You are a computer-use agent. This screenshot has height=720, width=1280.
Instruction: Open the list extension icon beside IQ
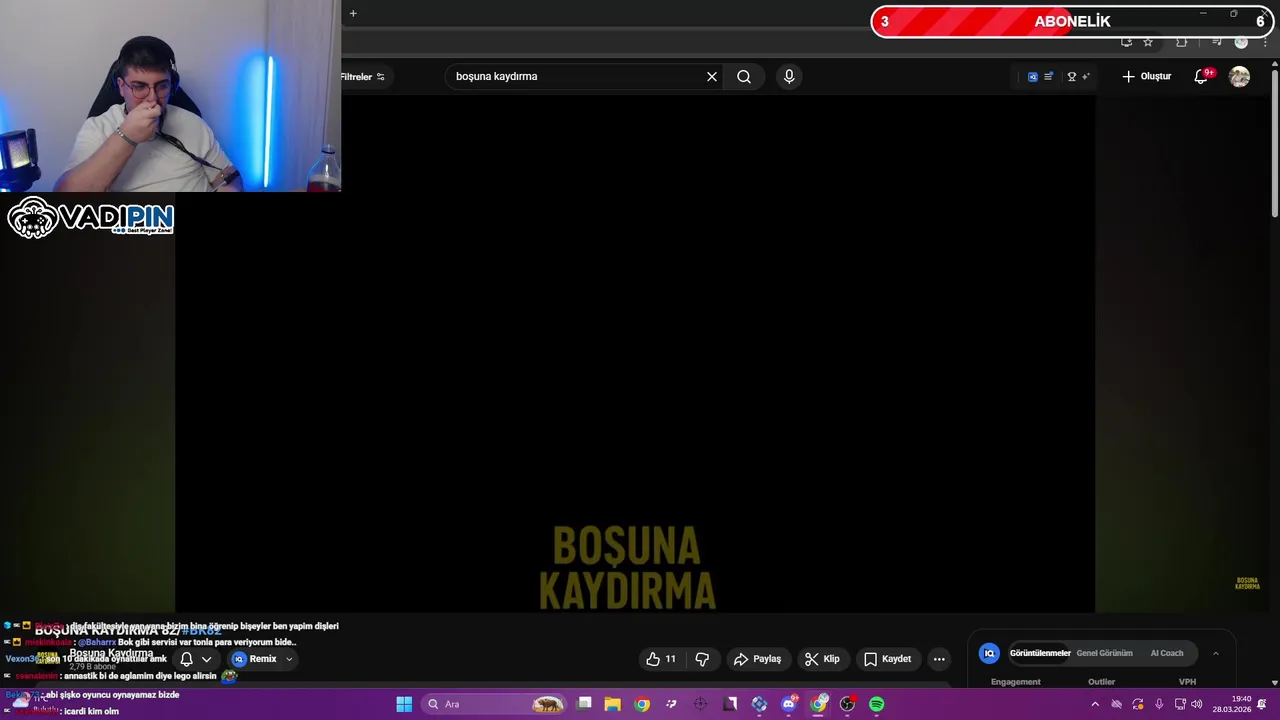coord(1048,77)
